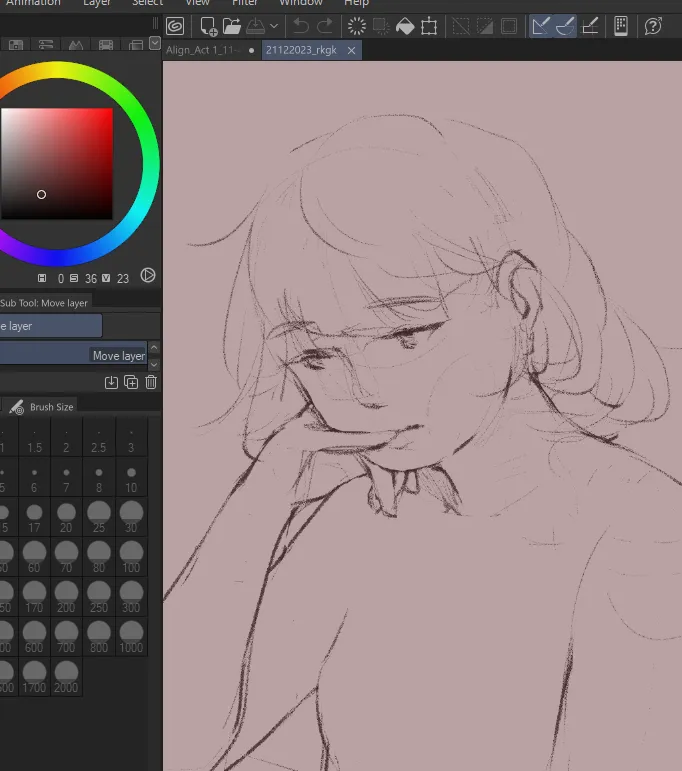Toggle Show selection border icon
Image resolution: width=682 pixels, height=771 pixels.
pos(509,26)
